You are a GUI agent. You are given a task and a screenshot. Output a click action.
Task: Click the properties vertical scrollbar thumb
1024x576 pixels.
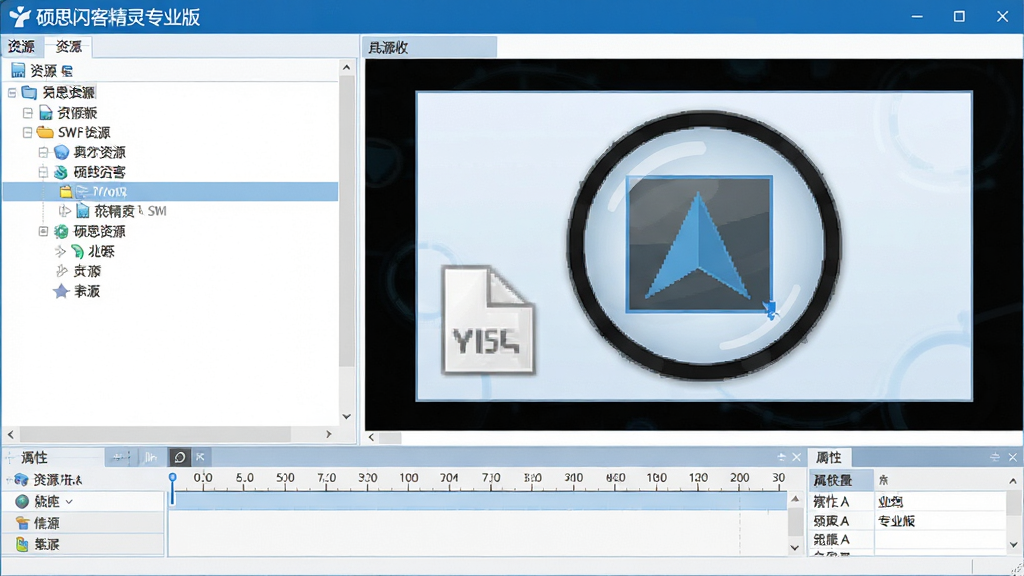pyautogui.click(x=1013, y=504)
